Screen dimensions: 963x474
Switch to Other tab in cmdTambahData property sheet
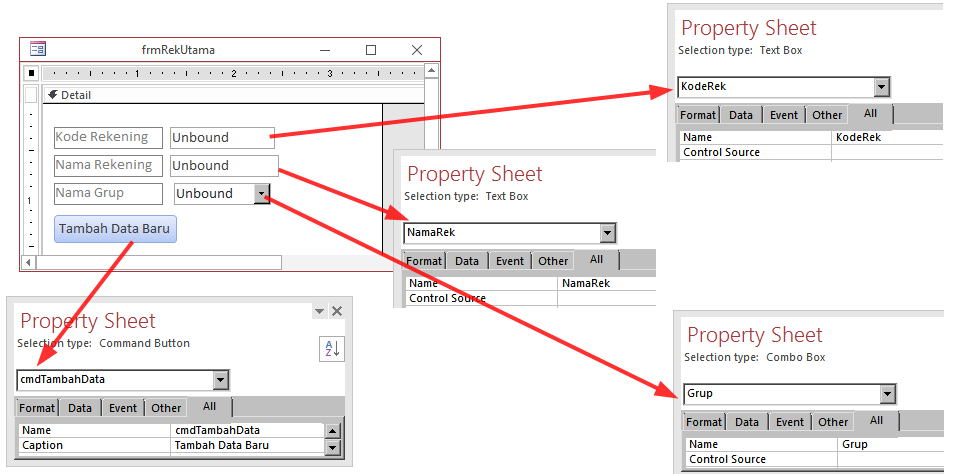tap(166, 408)
